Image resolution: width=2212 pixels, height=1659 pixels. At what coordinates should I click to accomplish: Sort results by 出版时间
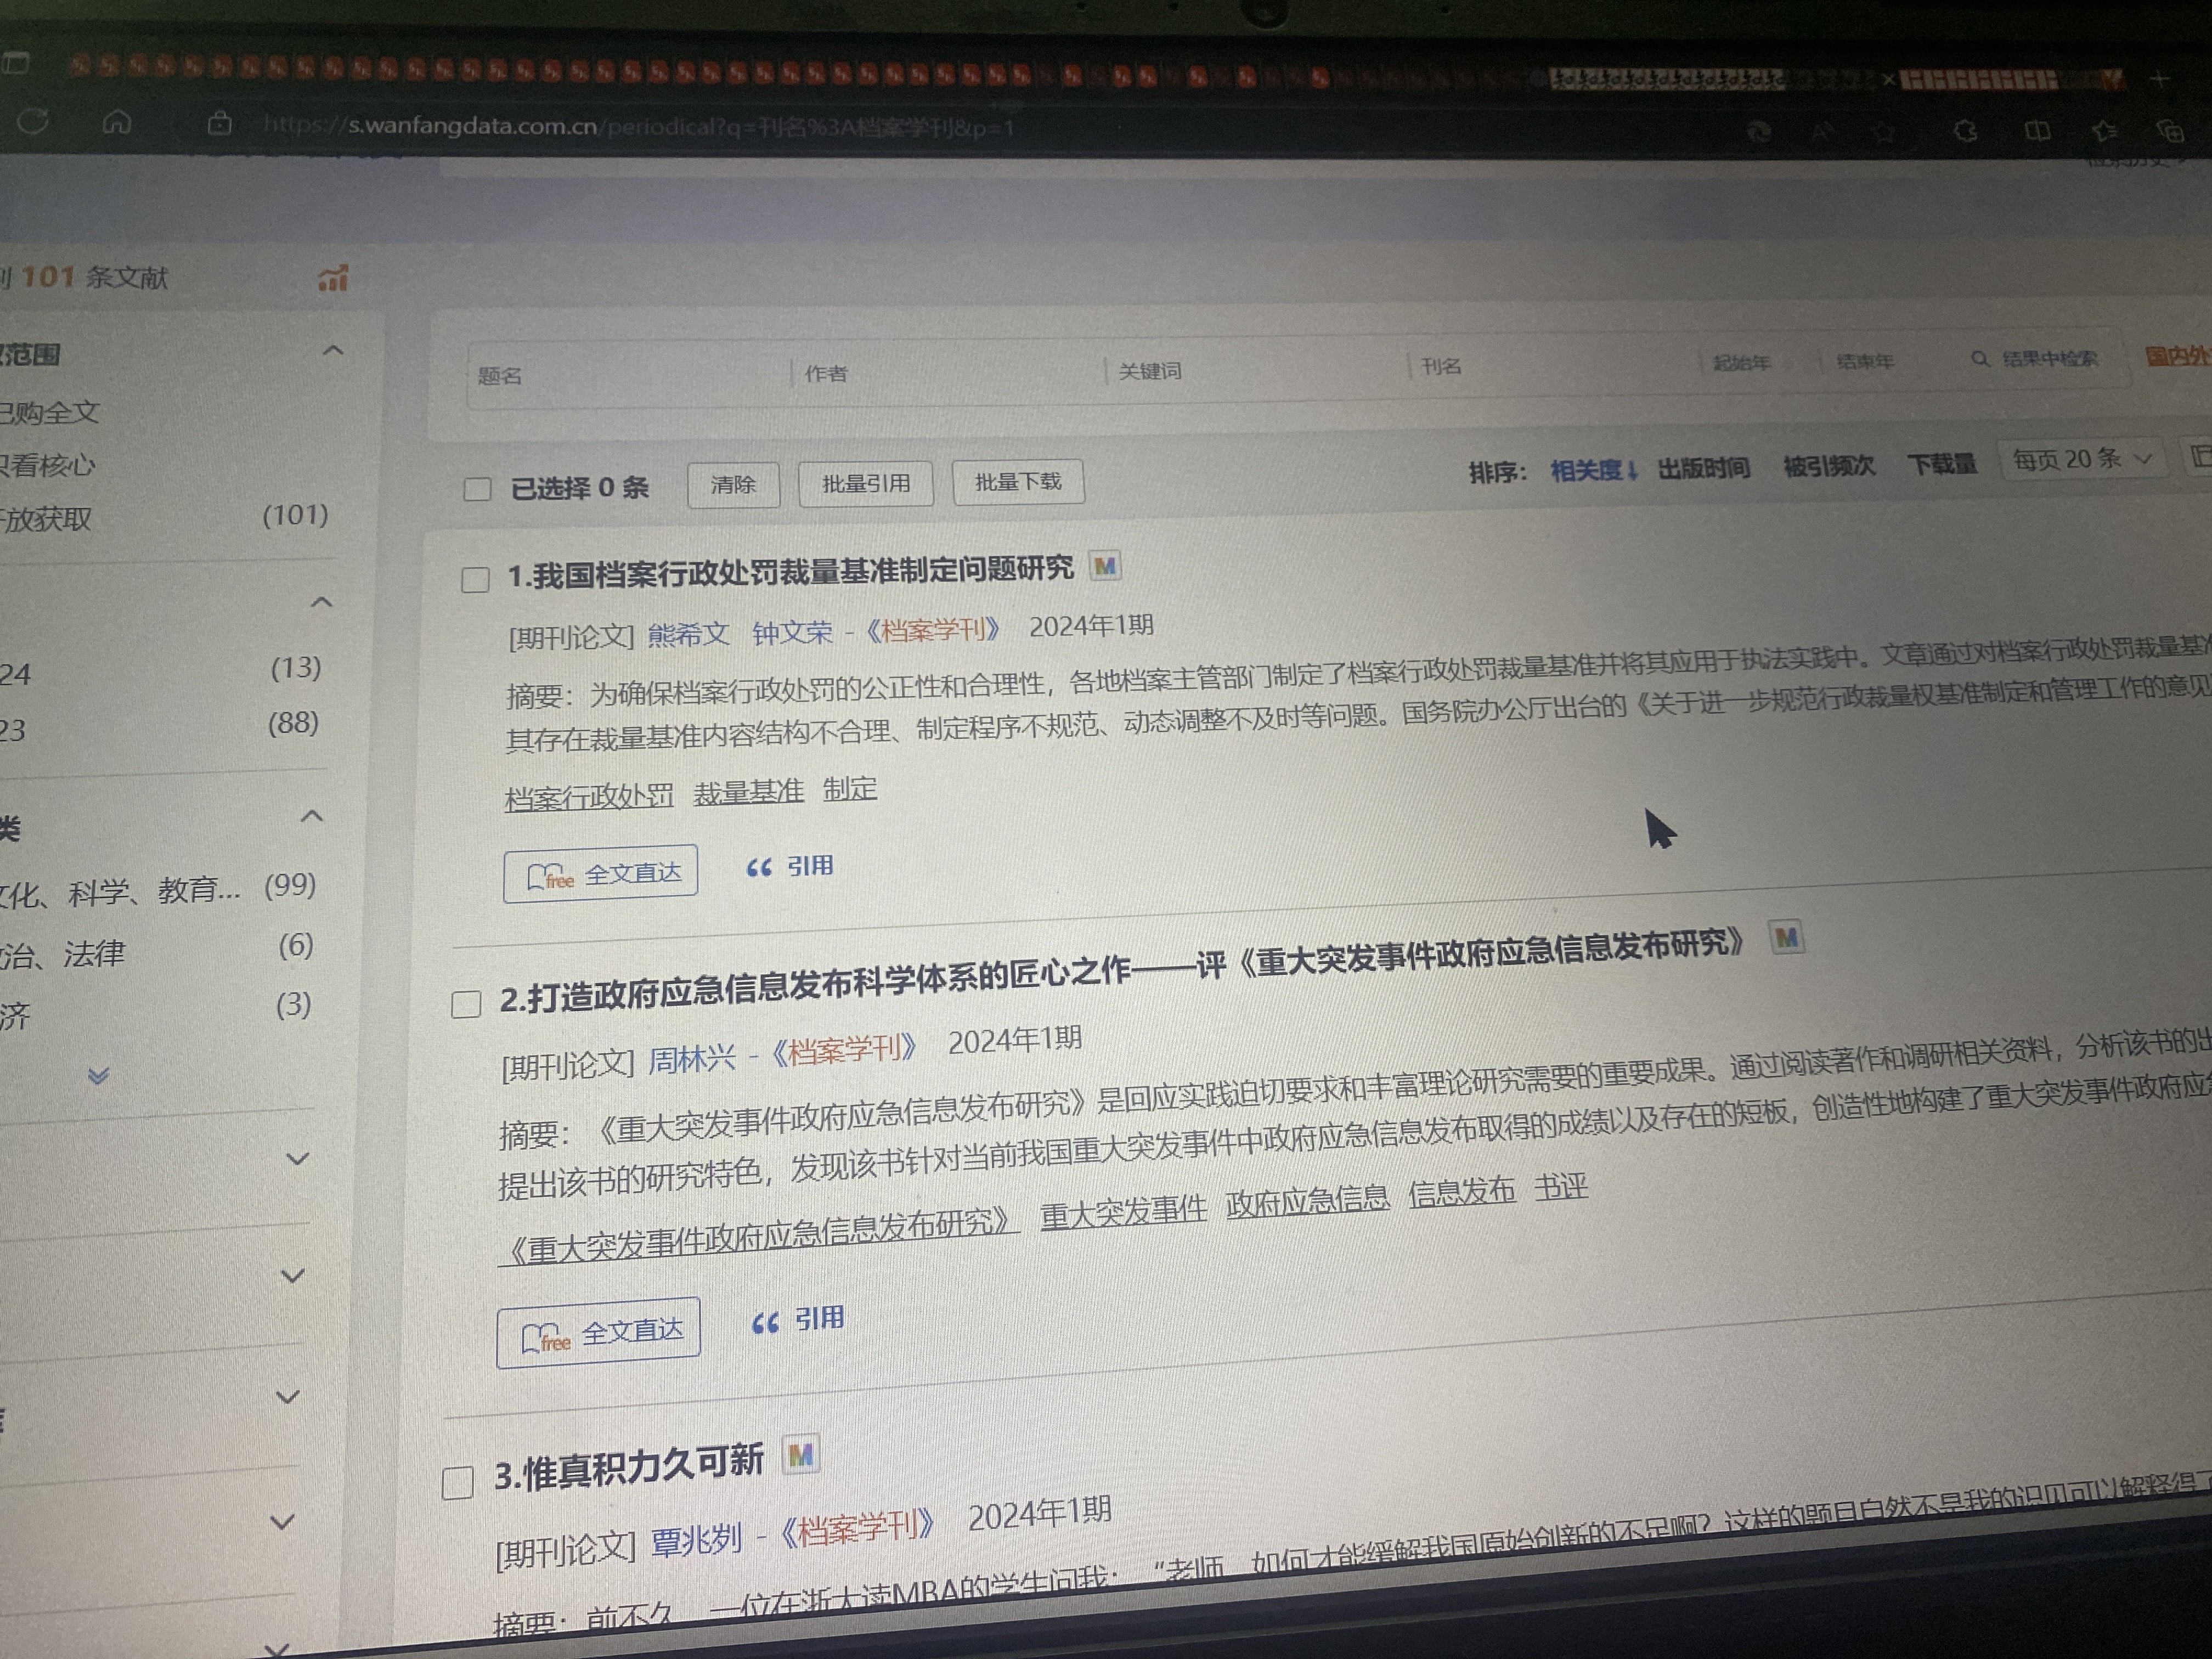click(x=1703, y=468)
